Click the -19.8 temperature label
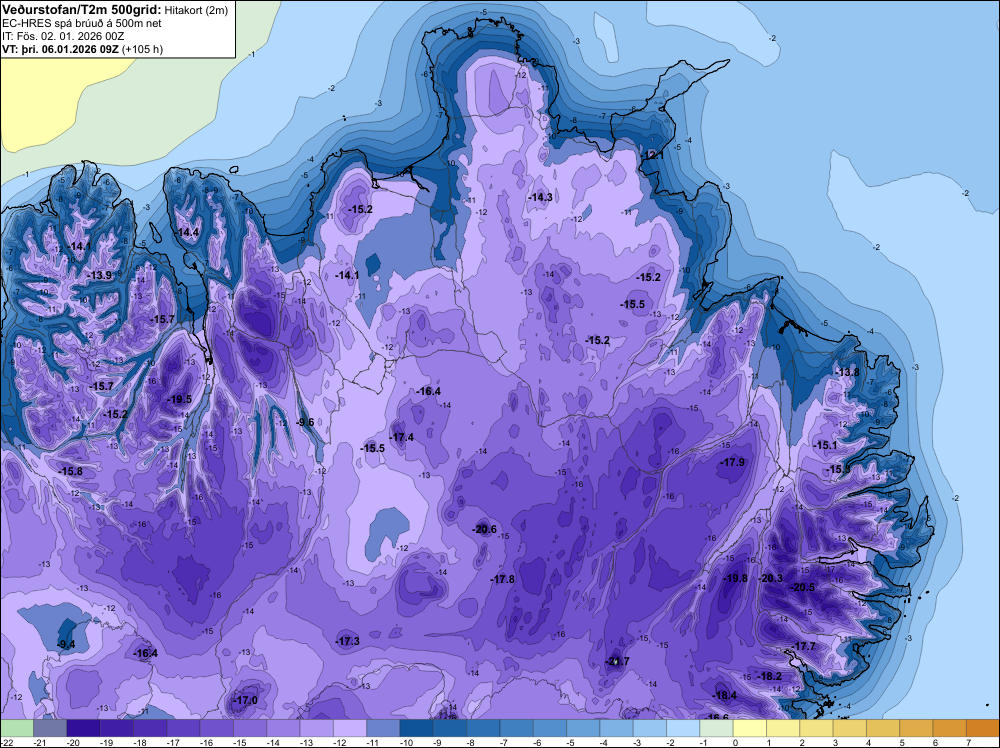Image resolution: width=1000 pixels, height=748 pixels. point(735,578)
